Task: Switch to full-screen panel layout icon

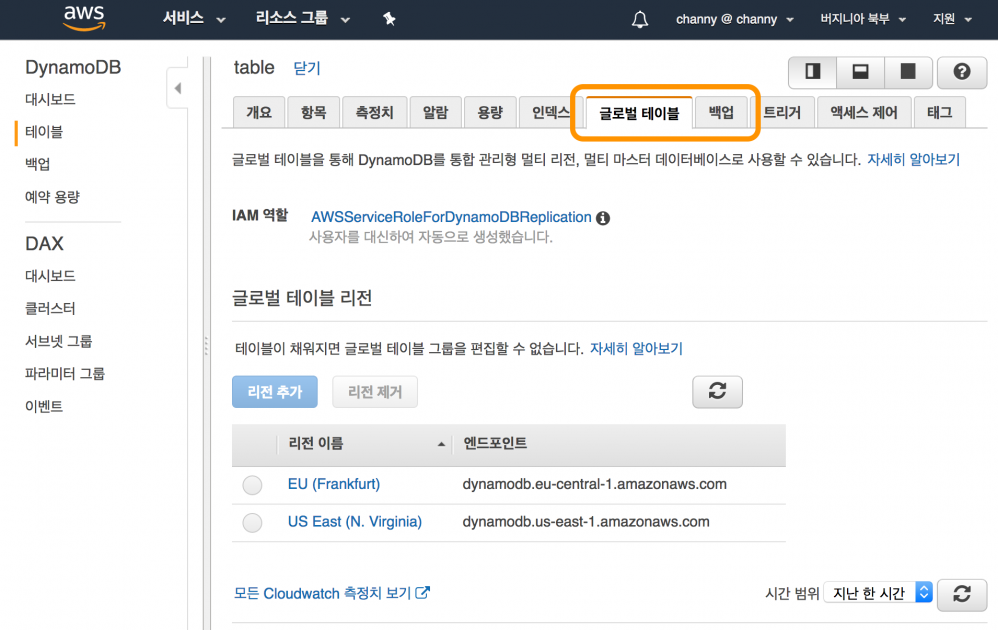Action: coord(908,72)
